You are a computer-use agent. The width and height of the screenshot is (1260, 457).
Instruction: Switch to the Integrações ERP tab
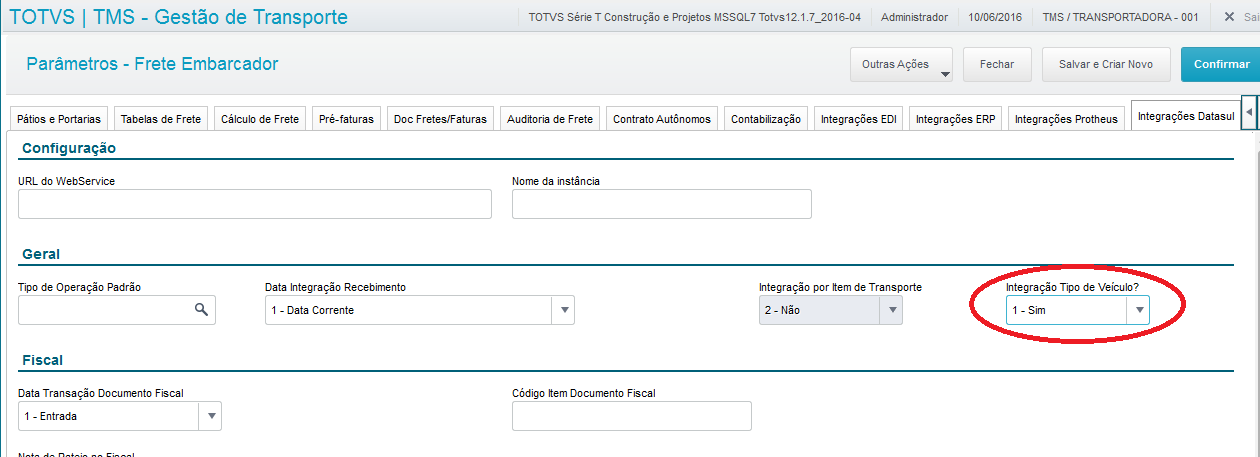(x=955, y=118)
